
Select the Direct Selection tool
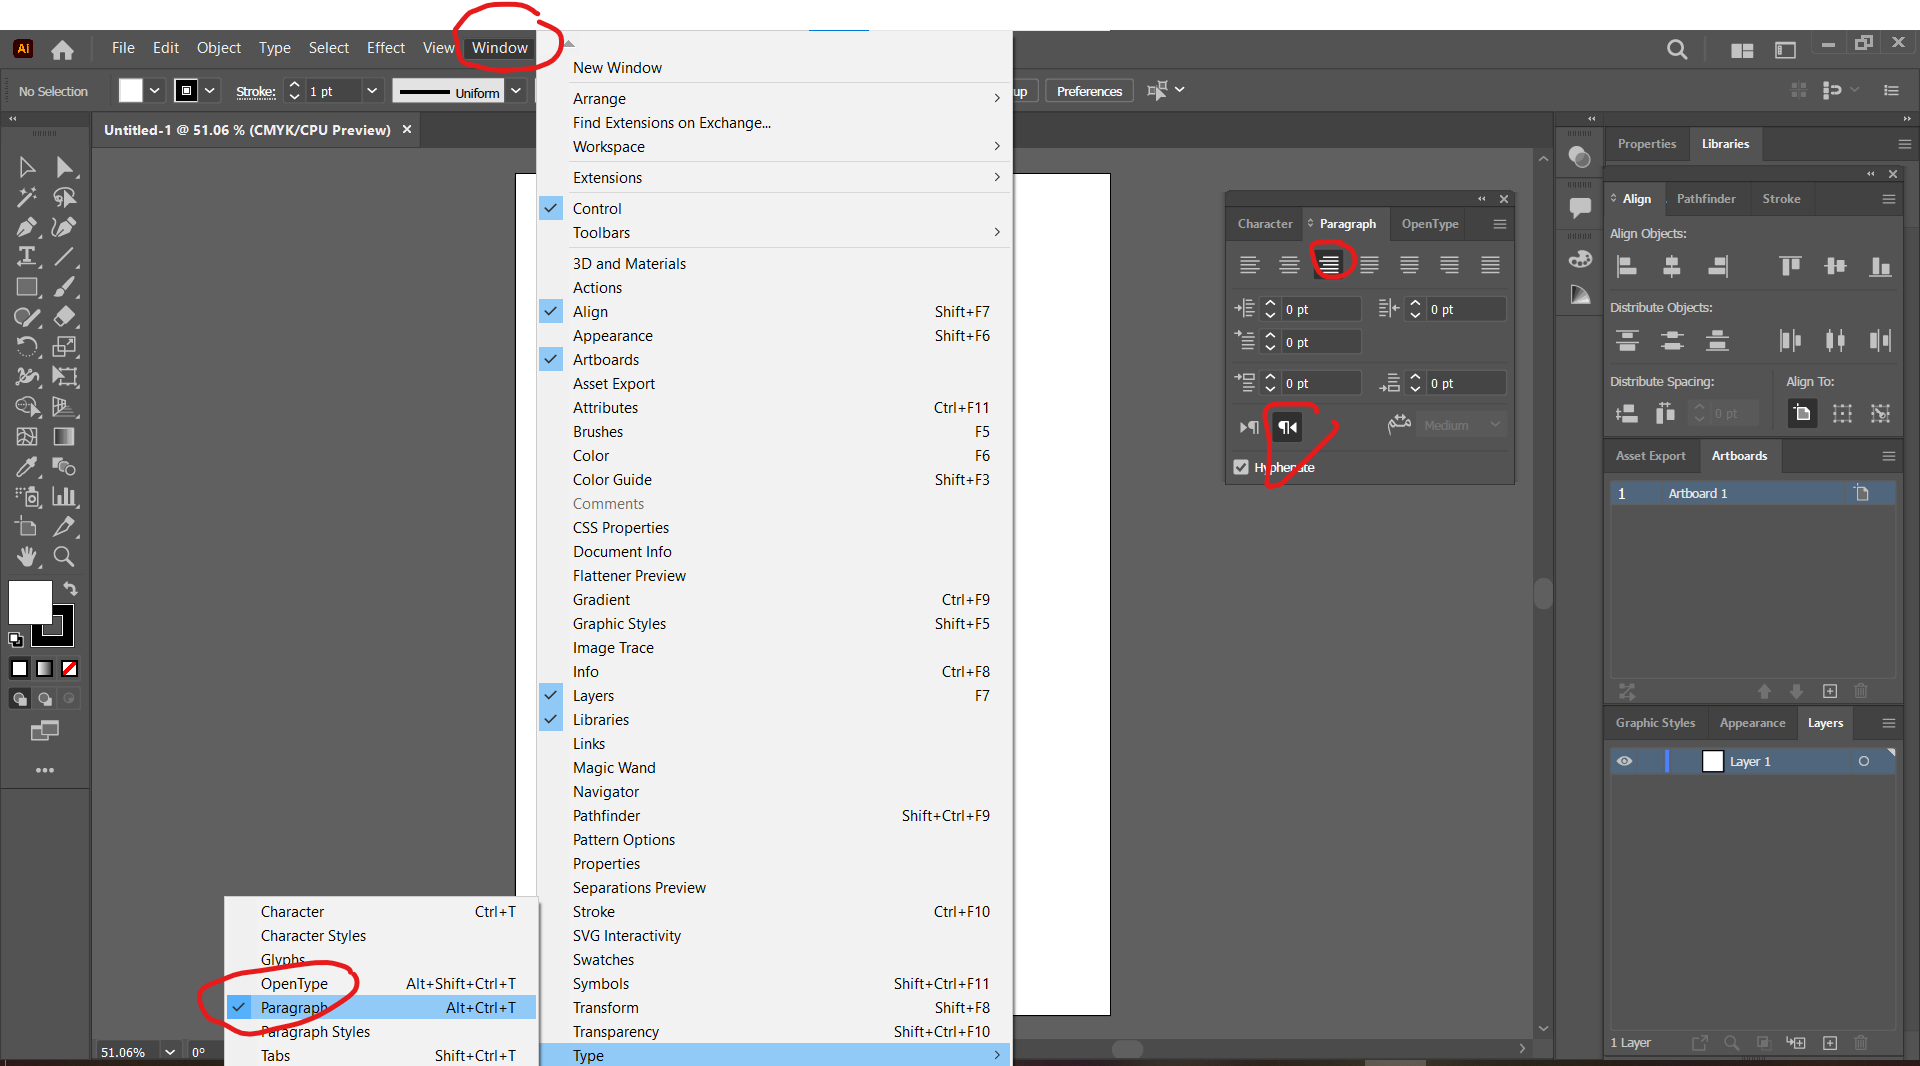pos(65,167)
